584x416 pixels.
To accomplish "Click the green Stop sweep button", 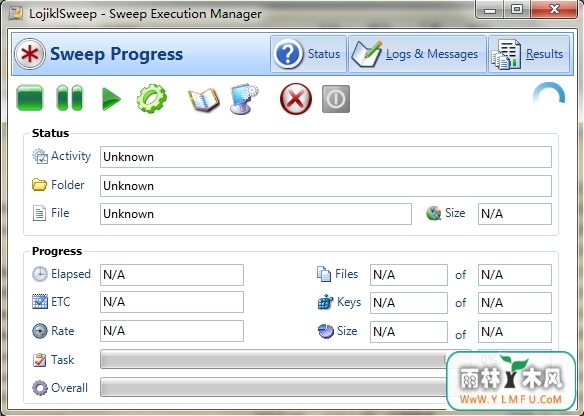I will [30, 98].
